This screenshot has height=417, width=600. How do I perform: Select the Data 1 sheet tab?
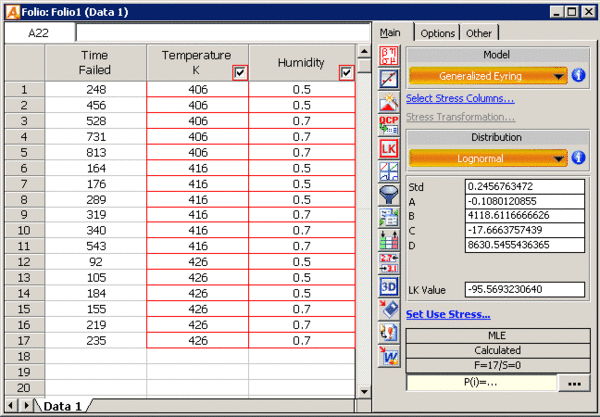click(x=62, y=406)
